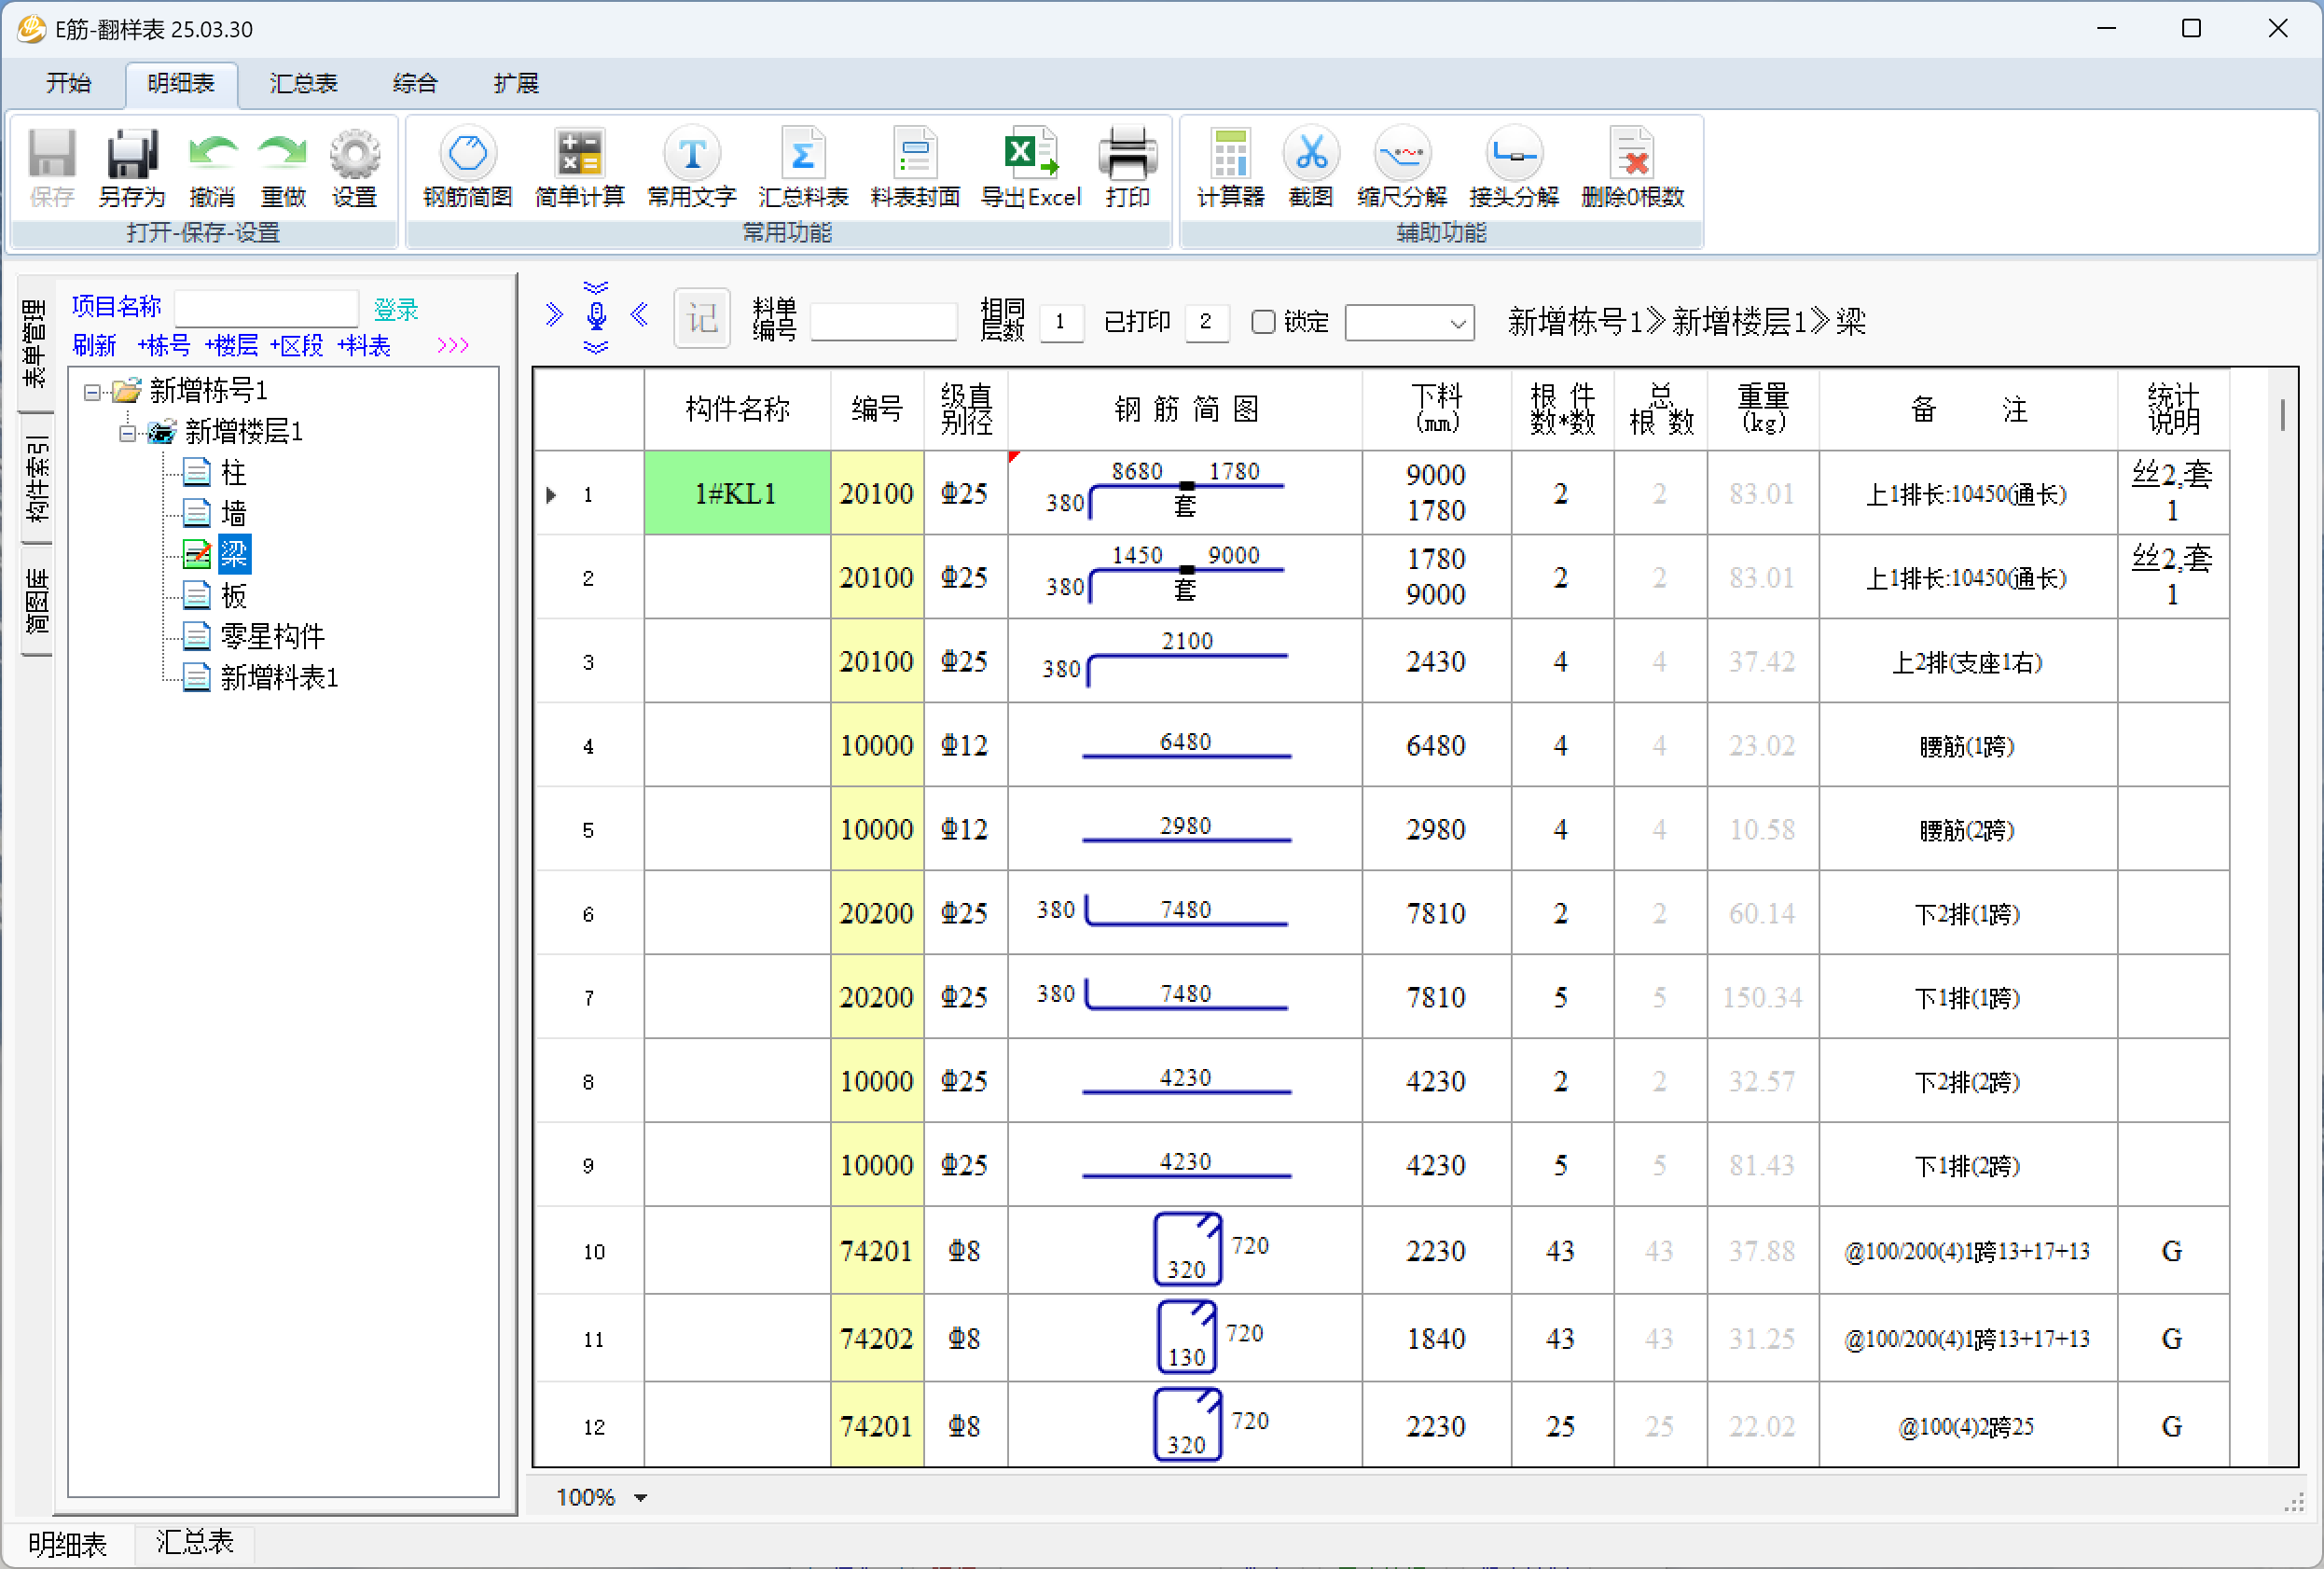Open the 简单计算 calculator tool

(x=579, y=154)
